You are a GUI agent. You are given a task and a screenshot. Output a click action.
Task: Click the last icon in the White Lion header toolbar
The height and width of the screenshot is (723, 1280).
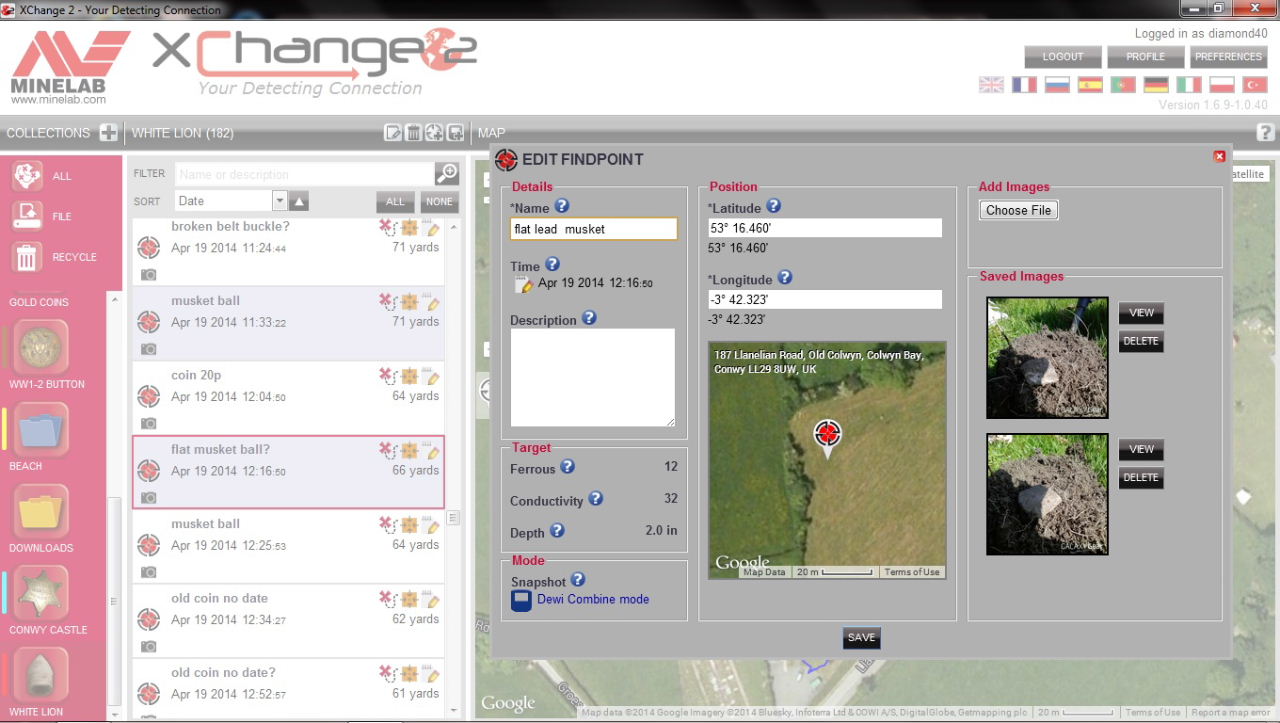pos(455,132)
